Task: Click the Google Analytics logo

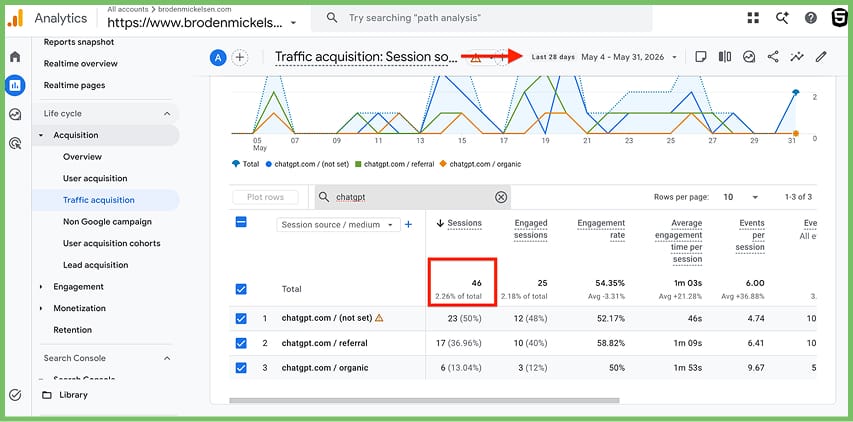Action: point(15,18)
